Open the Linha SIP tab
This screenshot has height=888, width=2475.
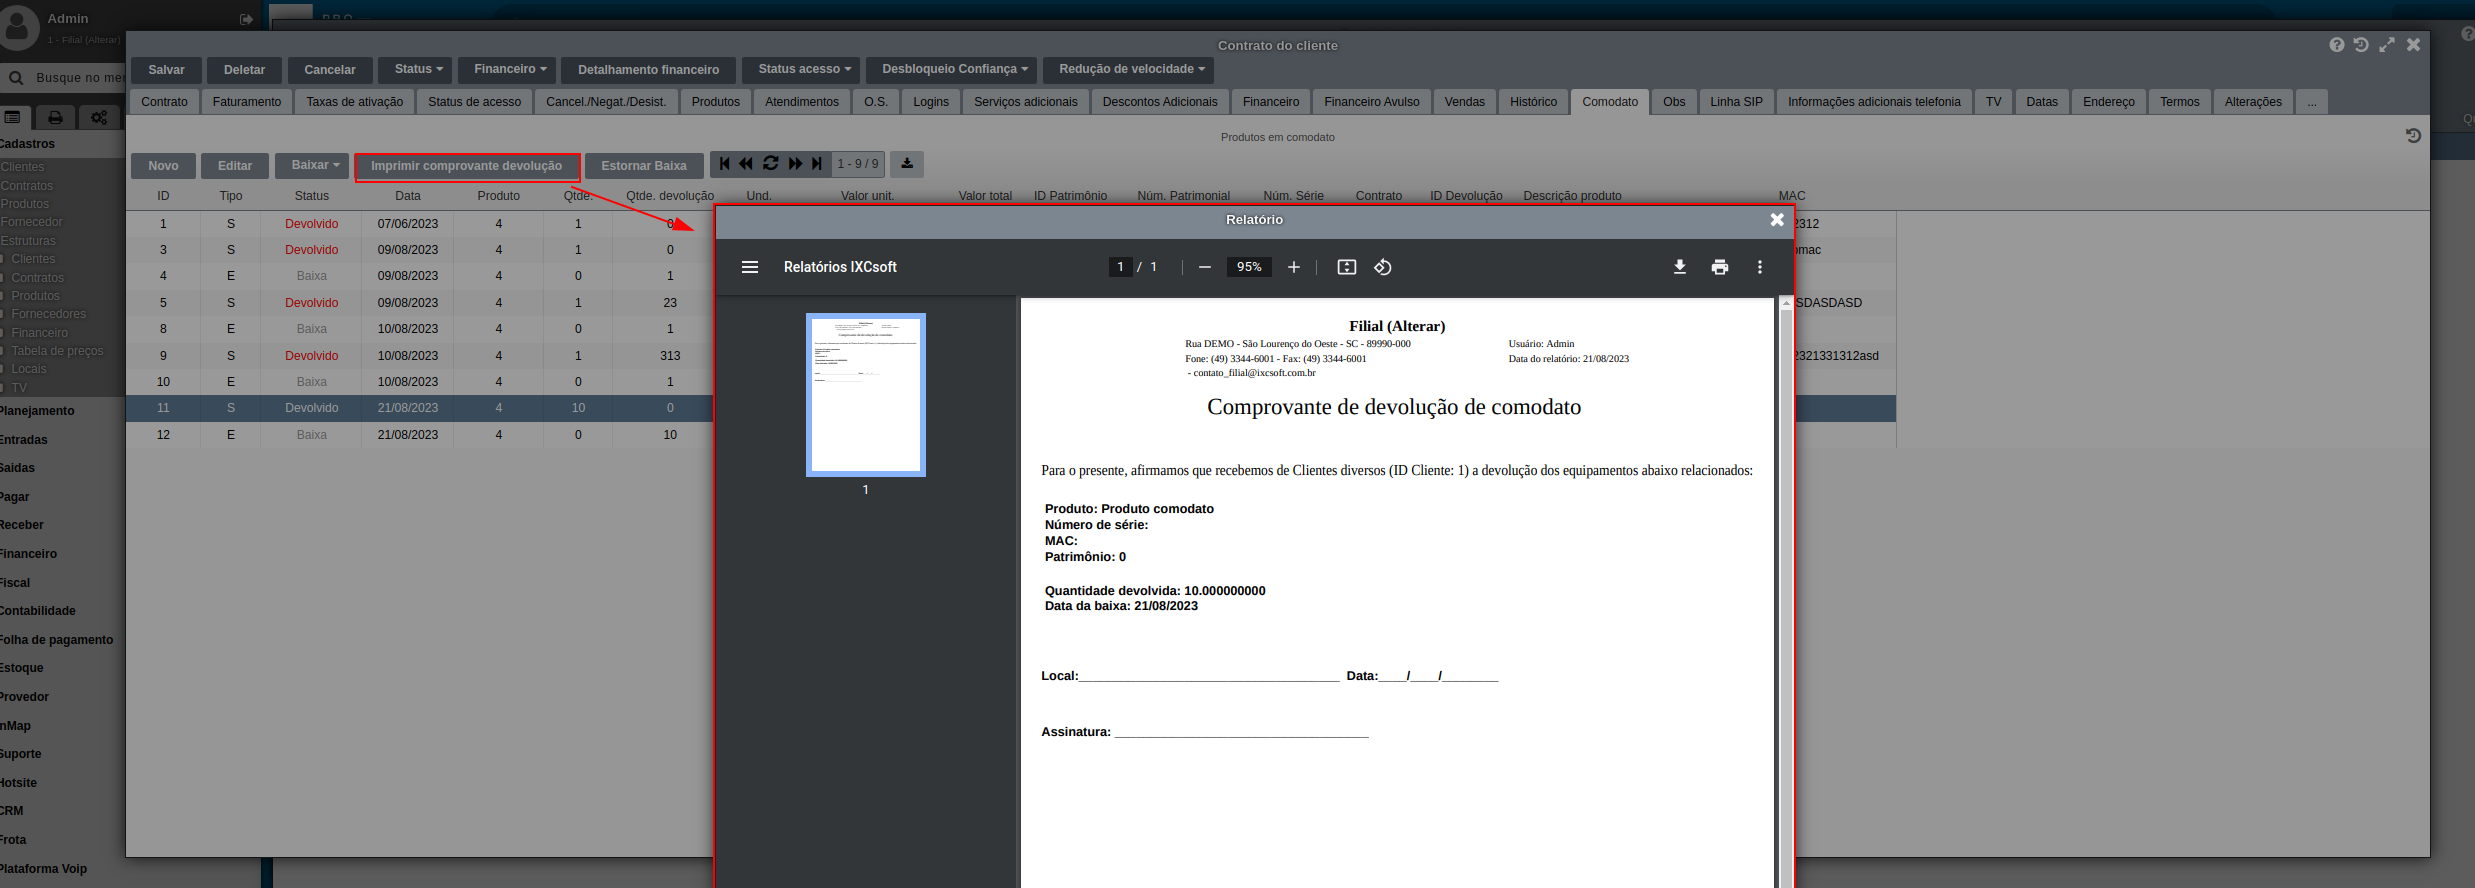[1736, 102]
